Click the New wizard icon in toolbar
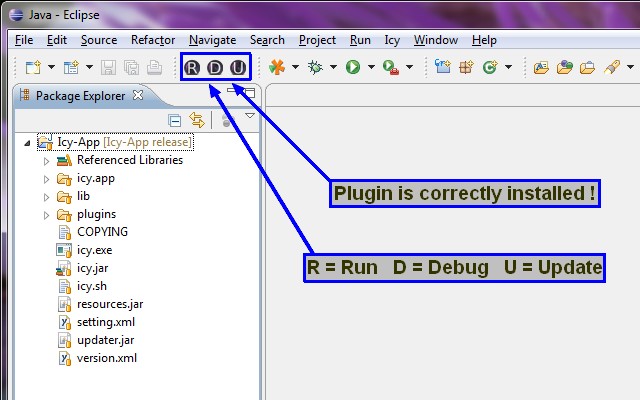 [x=33, y=67]
